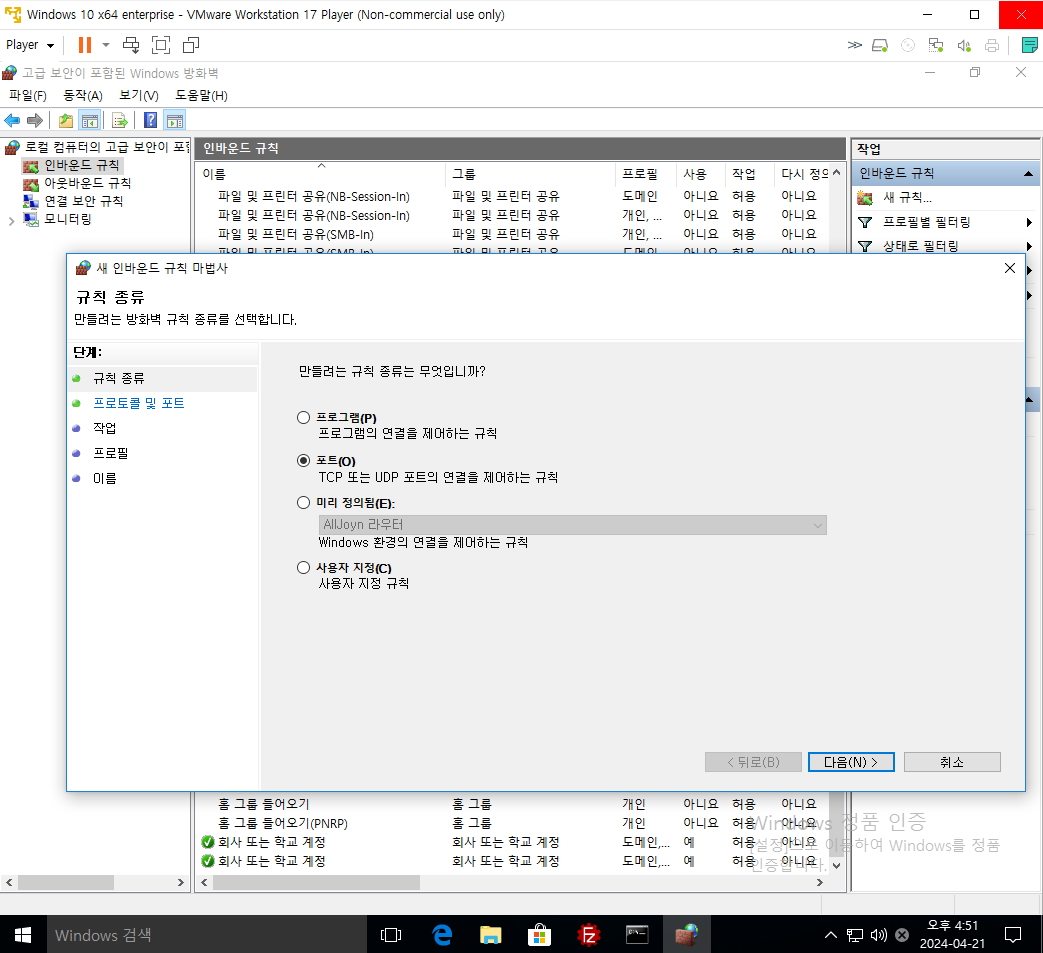The width and height of the screenshot is (1043, 953).
Task: Click the back arrow in MMC toolbar
Action: coord(12,120)
